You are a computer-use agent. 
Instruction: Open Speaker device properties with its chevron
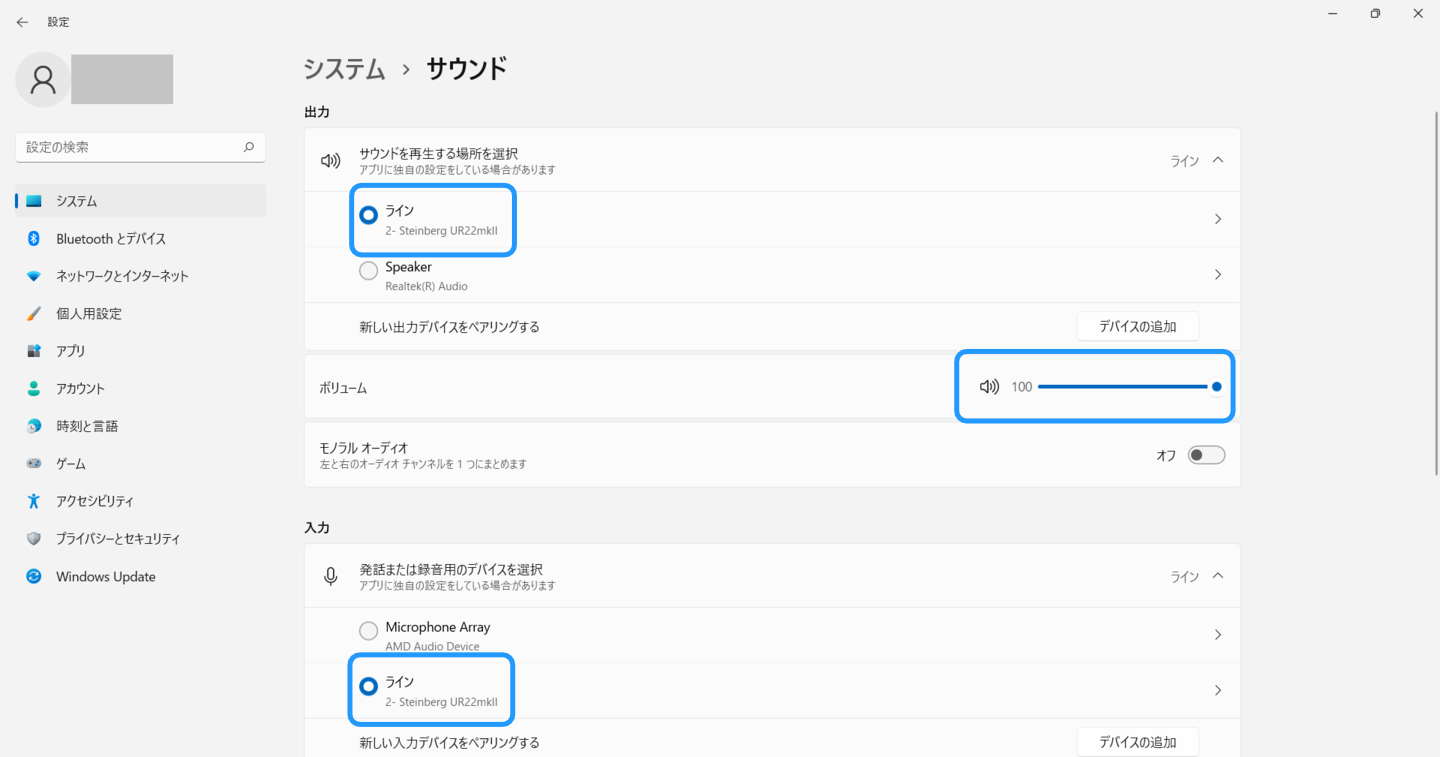pos(1217,274)
